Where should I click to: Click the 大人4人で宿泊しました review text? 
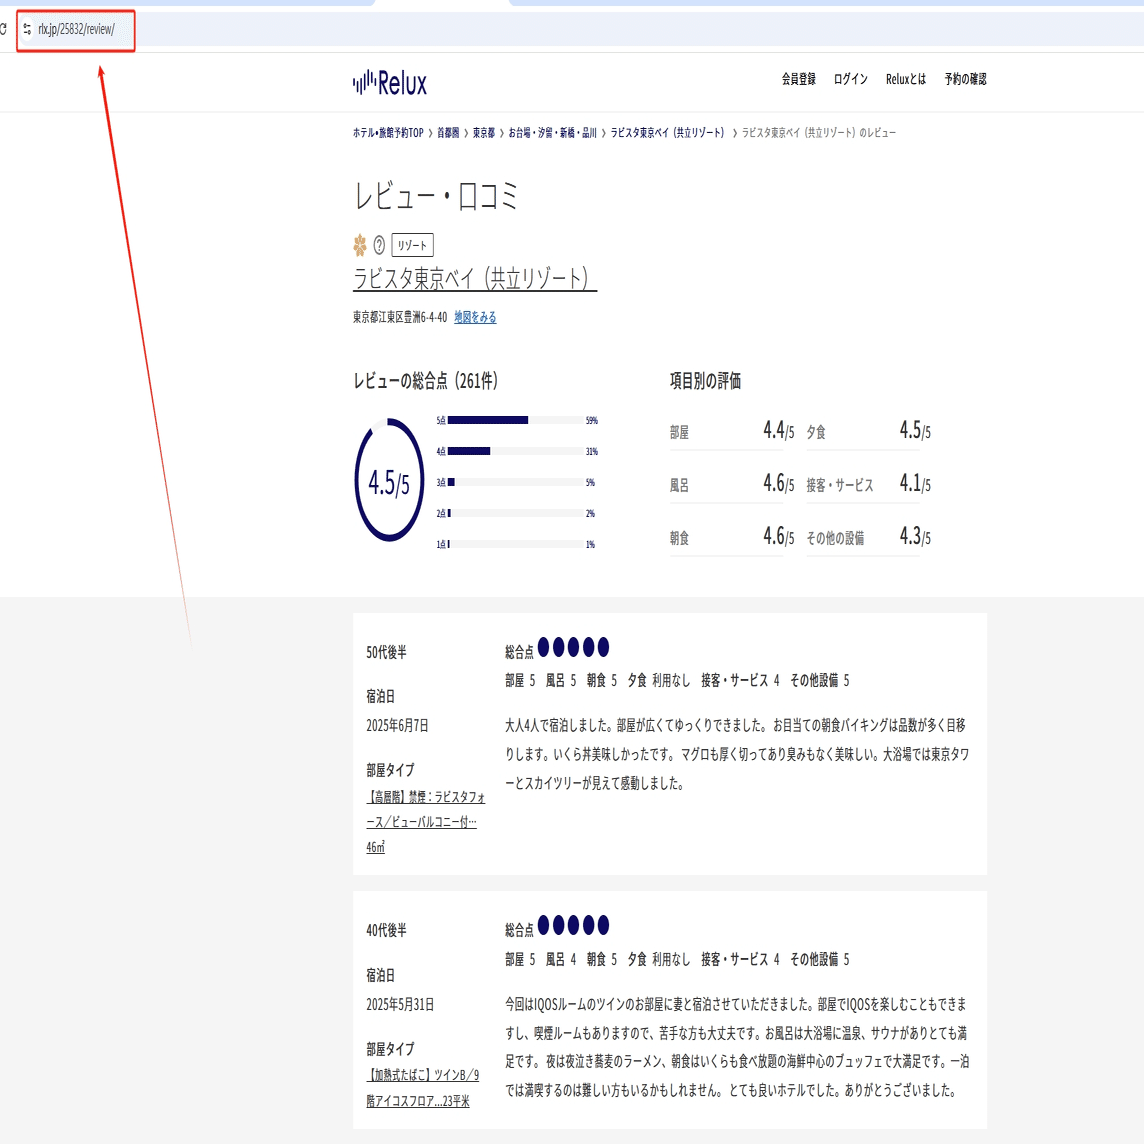coord(737,754)
